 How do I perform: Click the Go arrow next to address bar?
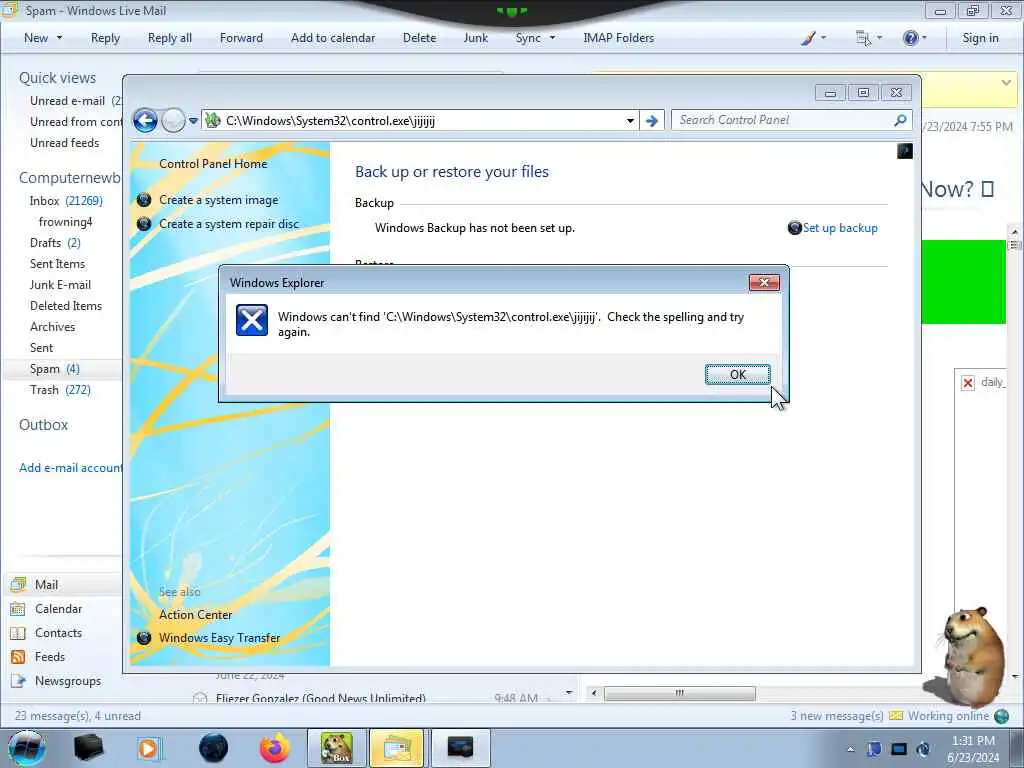[652, 121]
